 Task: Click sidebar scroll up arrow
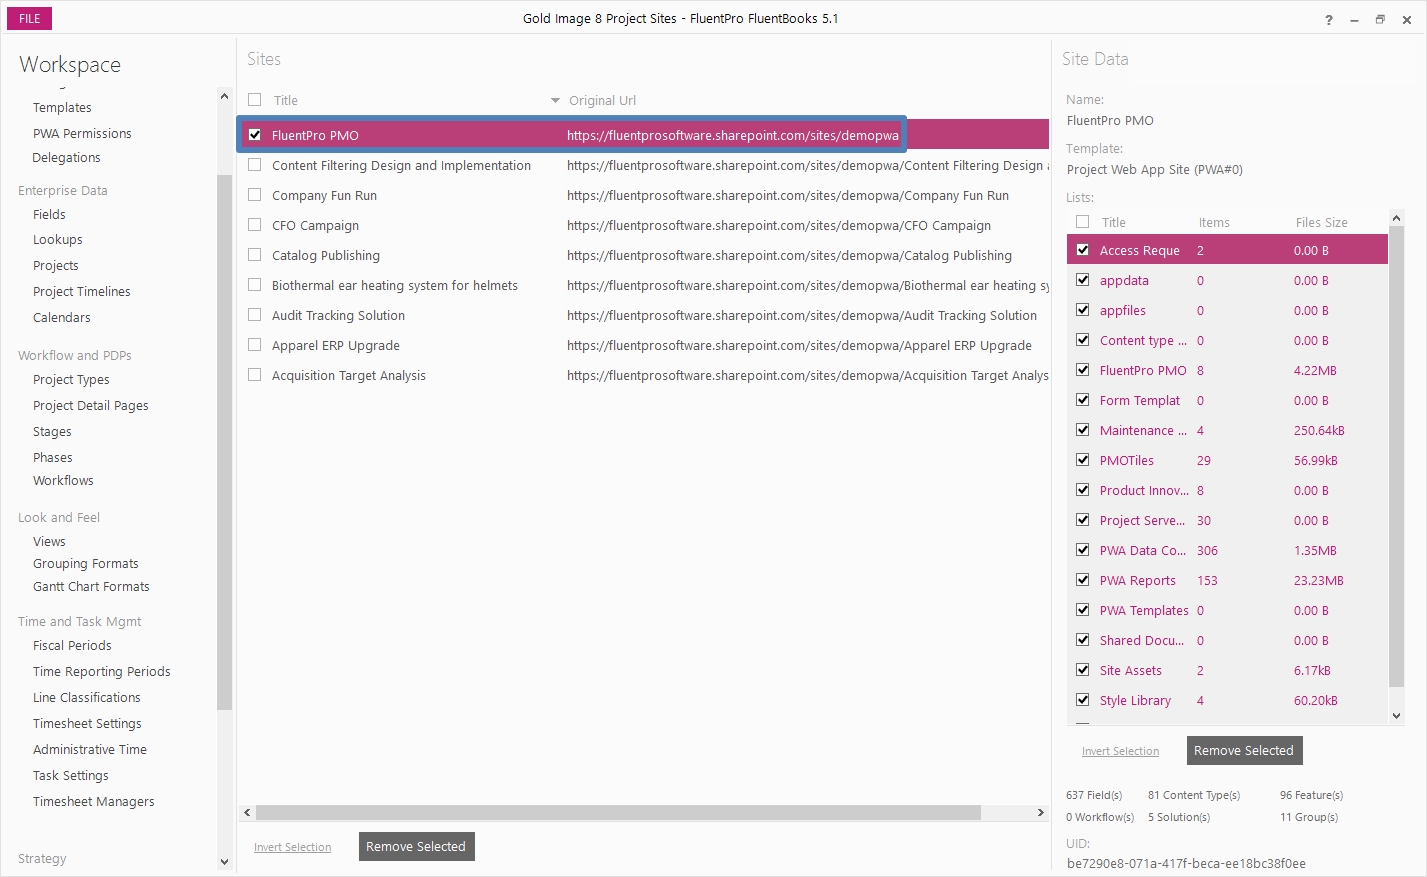tap(224, 96)
